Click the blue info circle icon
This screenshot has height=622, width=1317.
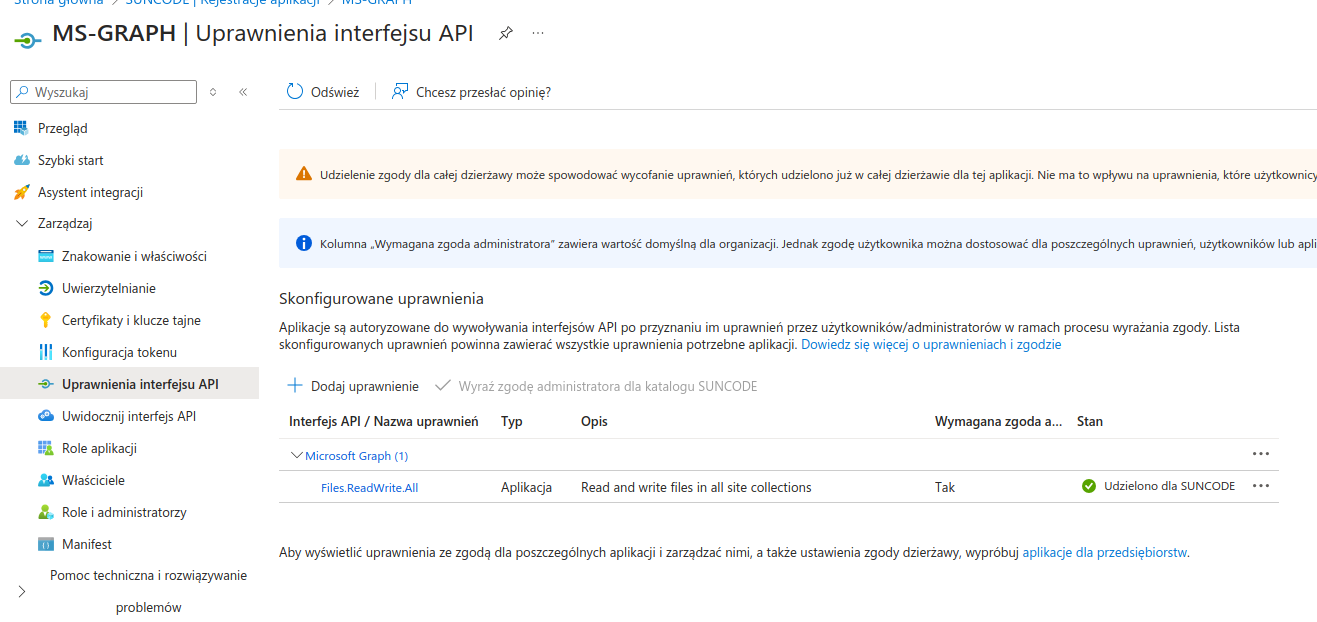304,243
